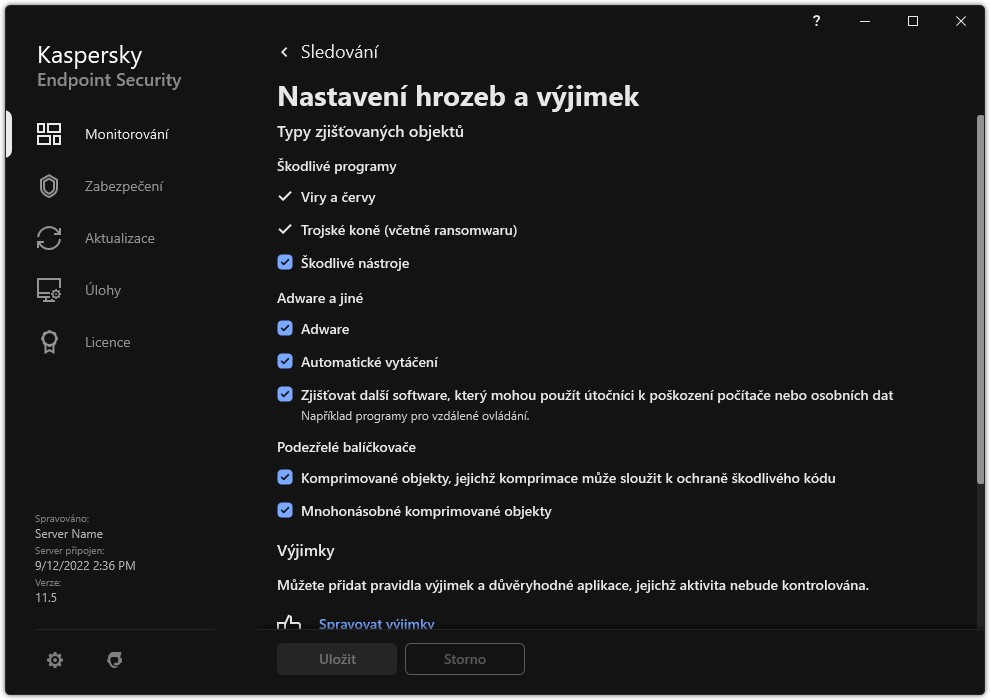Open application settings gear icon

[x=55, y=659]
